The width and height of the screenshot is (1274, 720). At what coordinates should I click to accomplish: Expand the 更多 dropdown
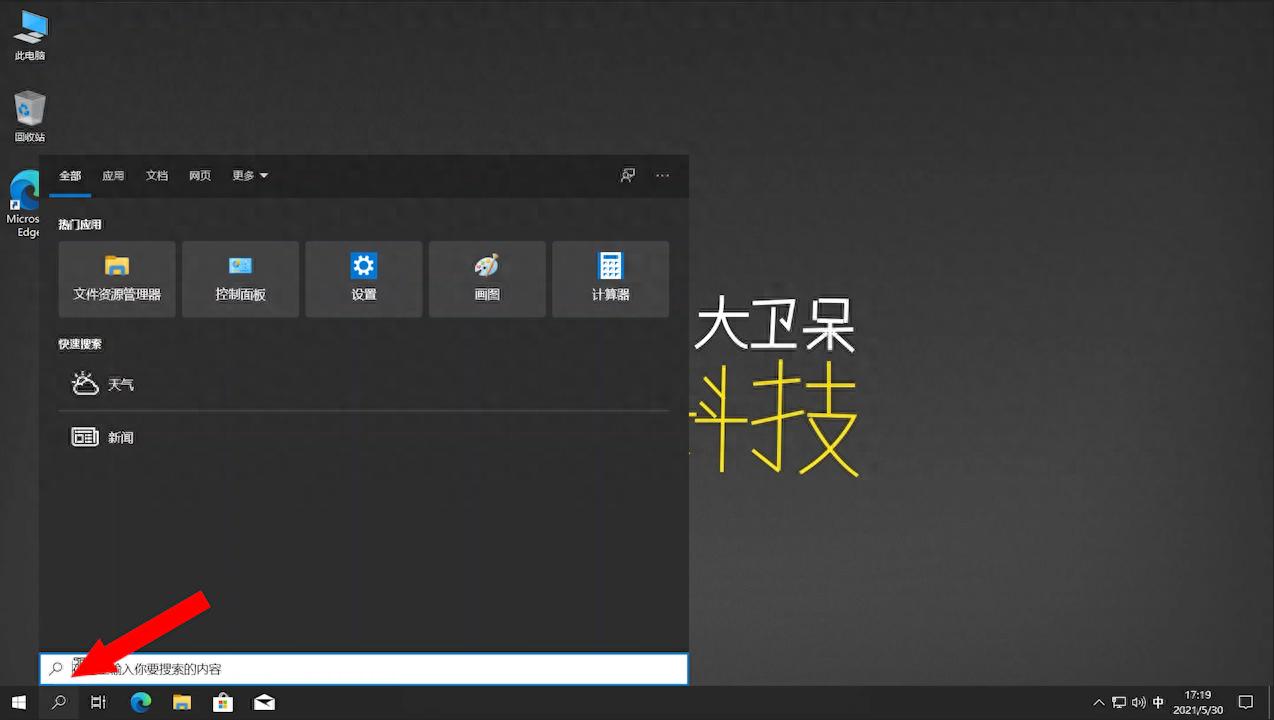(250, 175)
